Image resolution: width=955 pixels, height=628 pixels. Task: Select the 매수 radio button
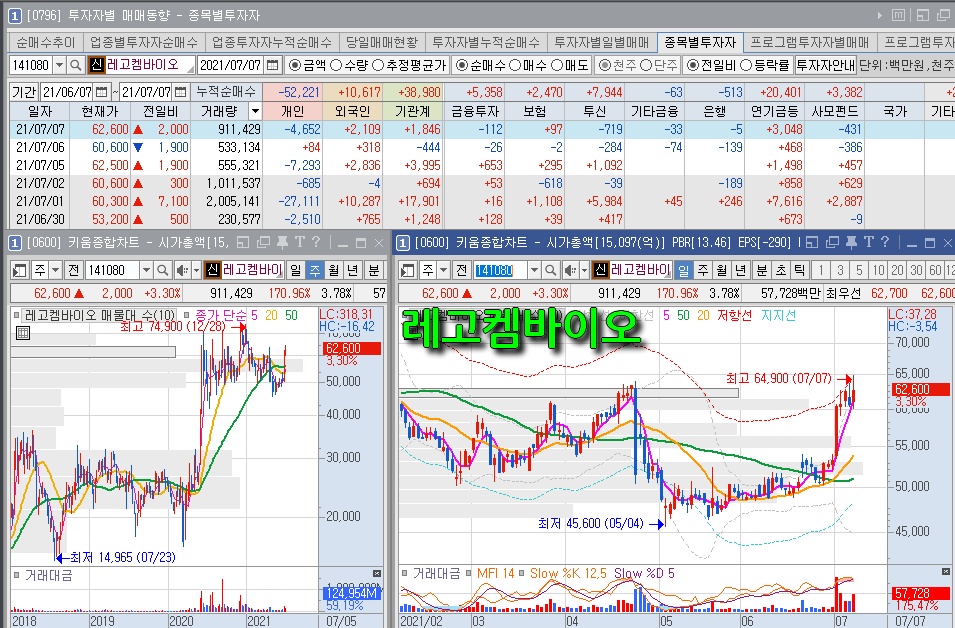pos(515,65)
